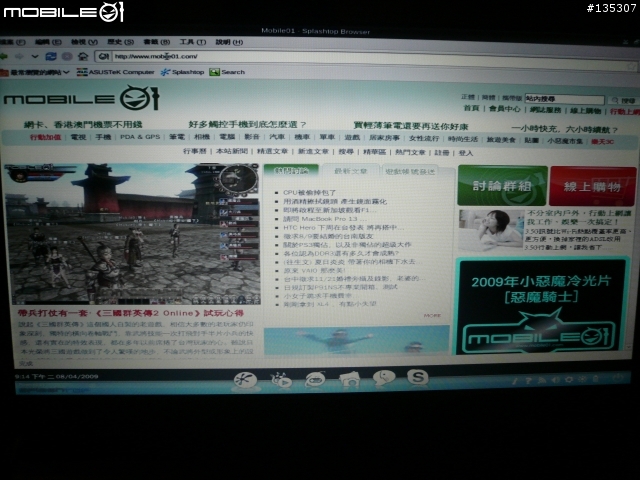Viewport: 640px width, 480px height.
Task: Open the 電視 category
Action: point(78,137)
